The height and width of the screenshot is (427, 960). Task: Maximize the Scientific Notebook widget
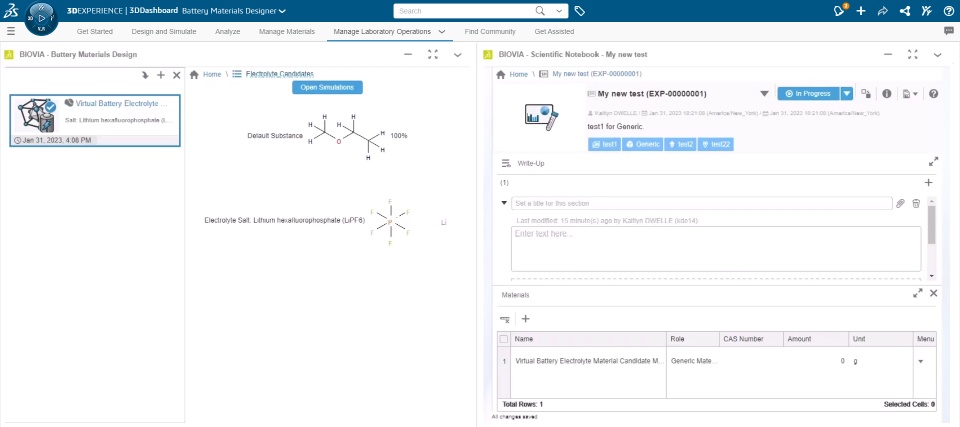click(912, 55)
